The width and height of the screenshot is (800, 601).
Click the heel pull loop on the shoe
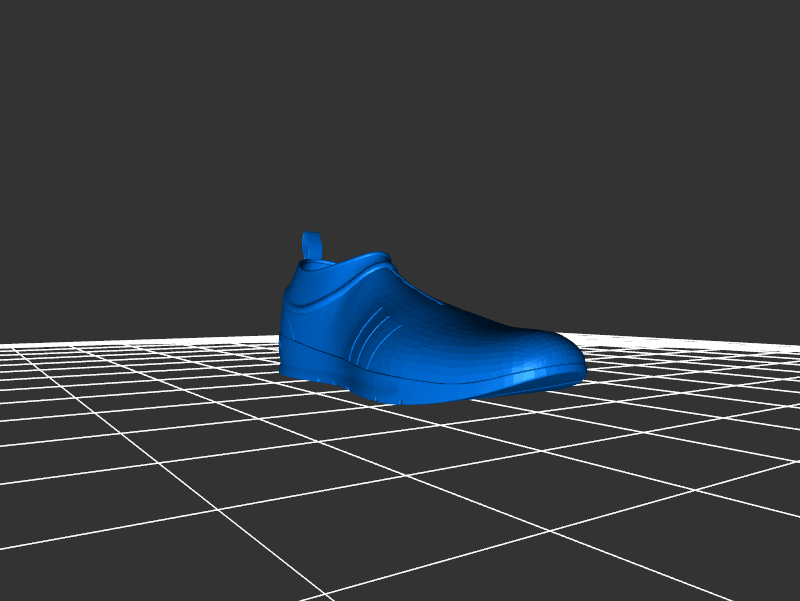[x=311, y=246]
